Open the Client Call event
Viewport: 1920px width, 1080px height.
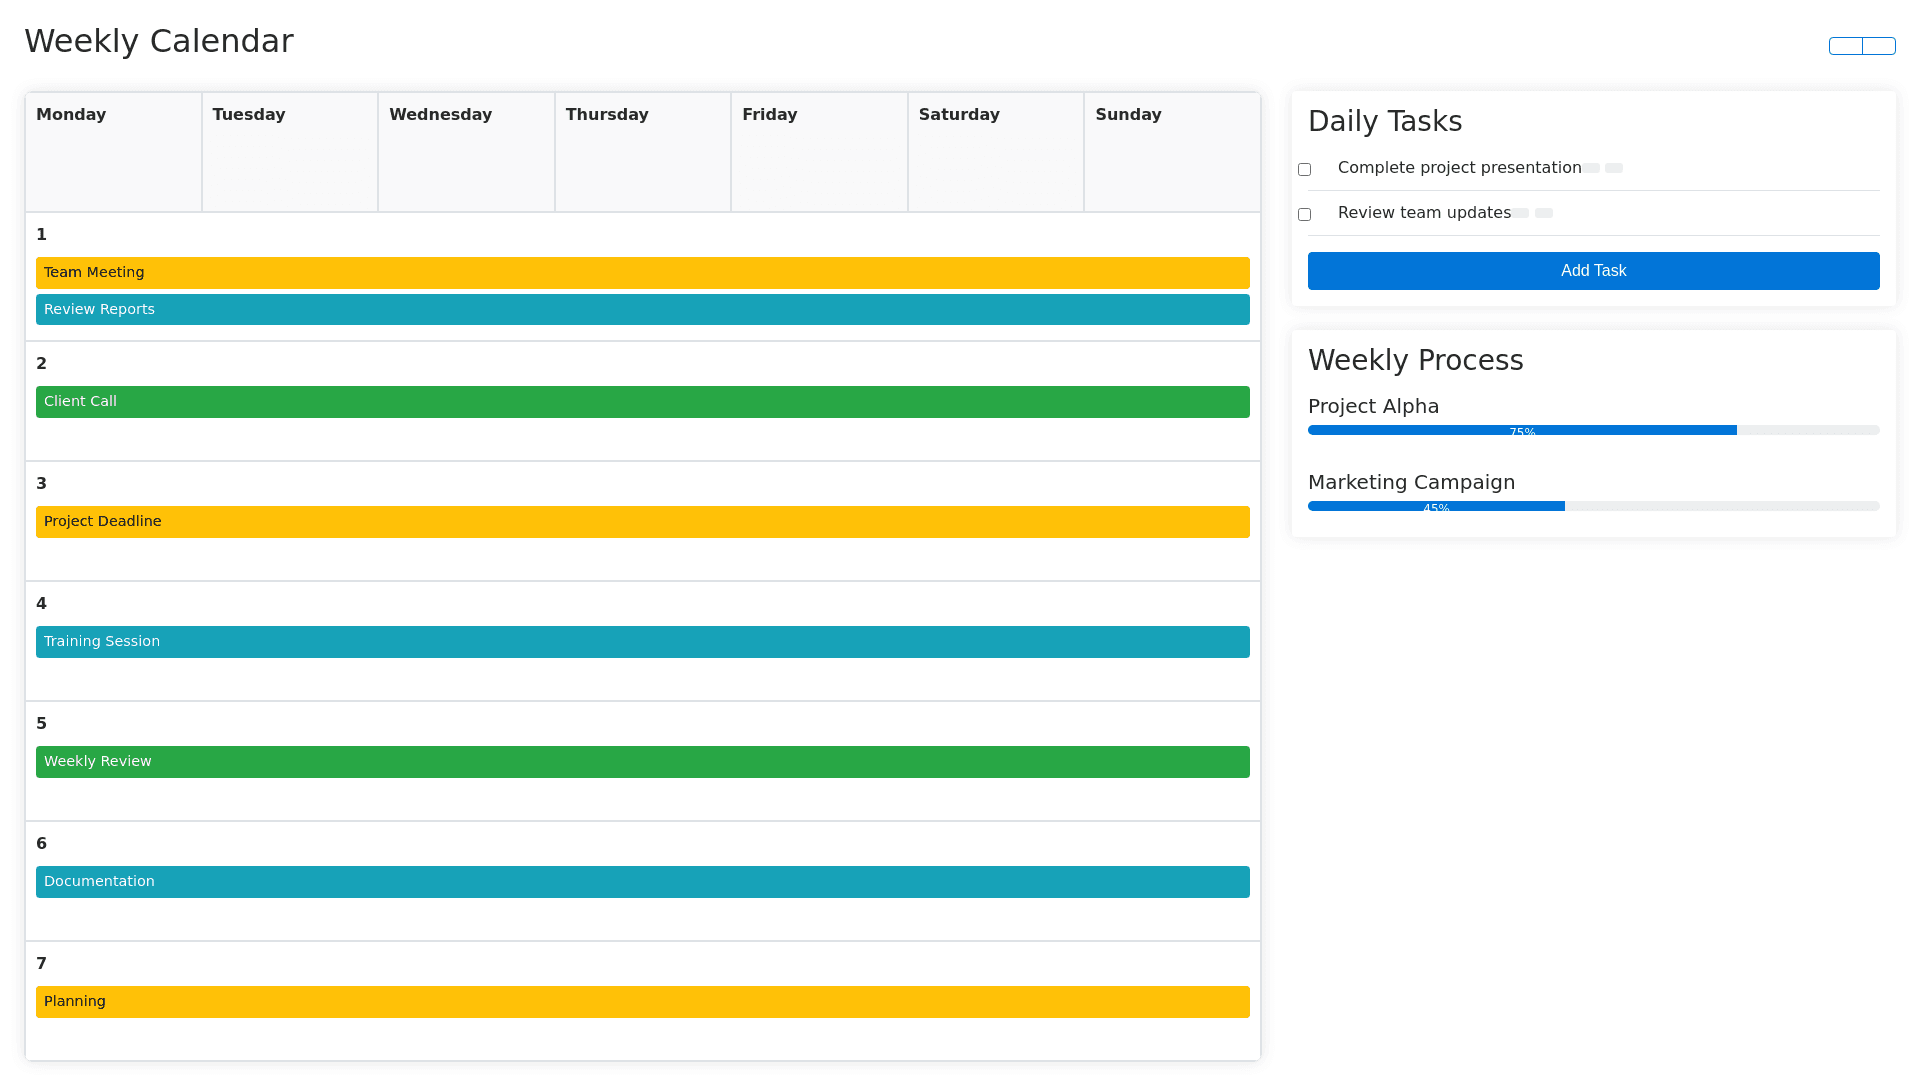(642, 402)
